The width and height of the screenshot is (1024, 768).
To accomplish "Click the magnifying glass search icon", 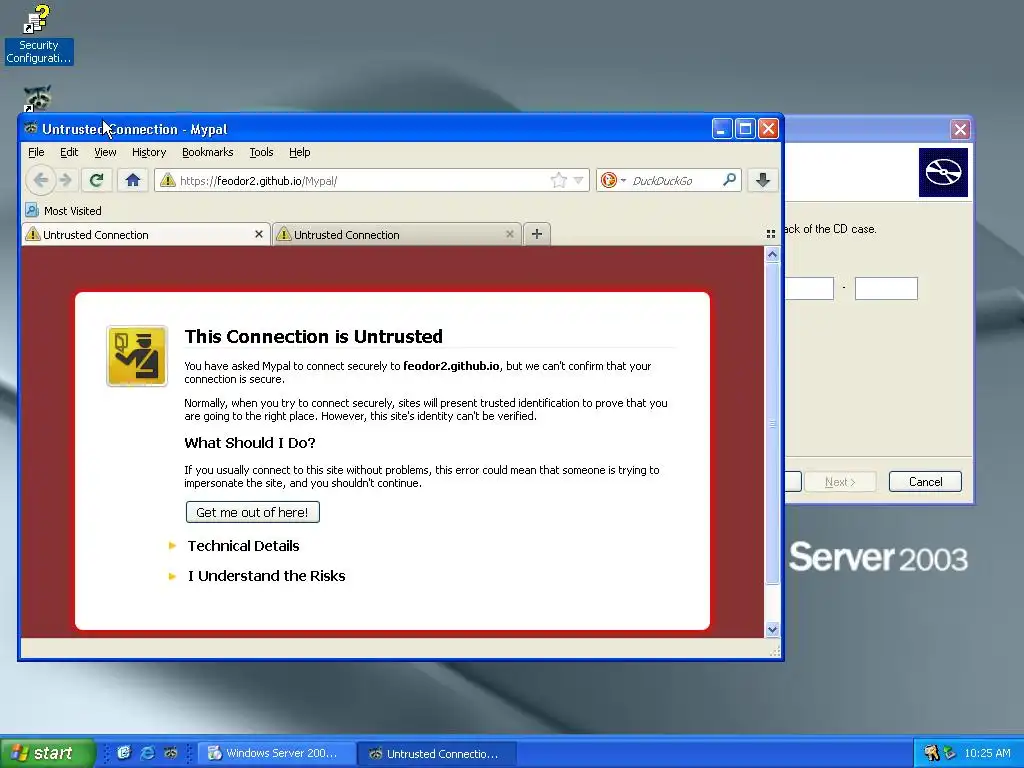I will click(x=729, y=180).
